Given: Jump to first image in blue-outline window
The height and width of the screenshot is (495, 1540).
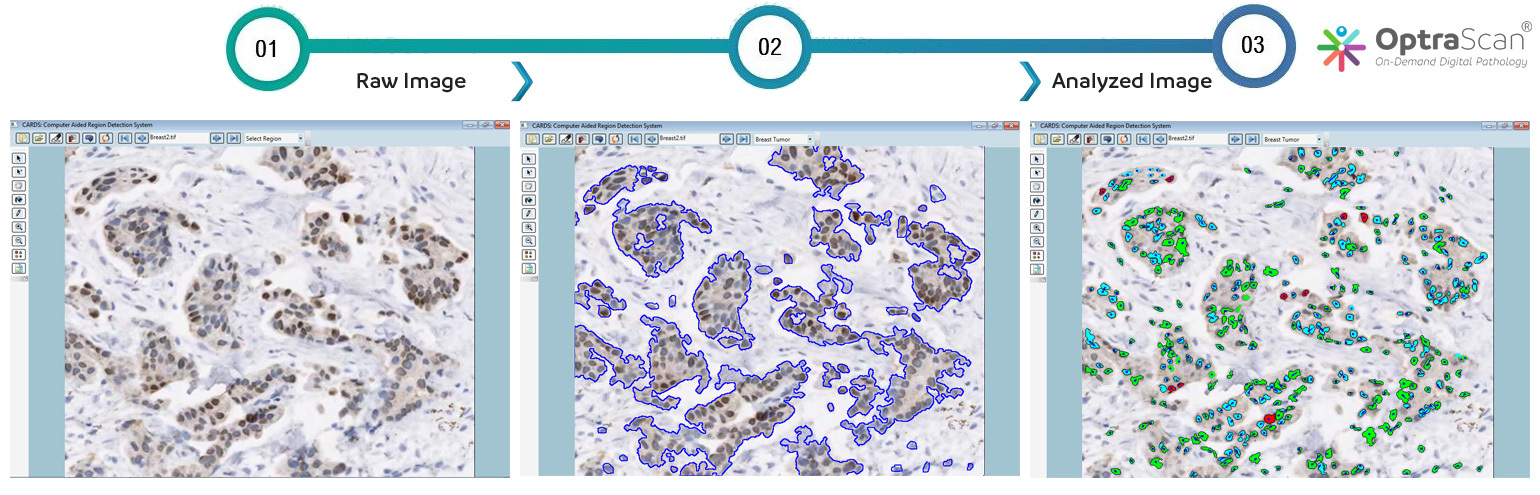Looking at the screenshot, I should coord(635,139).
